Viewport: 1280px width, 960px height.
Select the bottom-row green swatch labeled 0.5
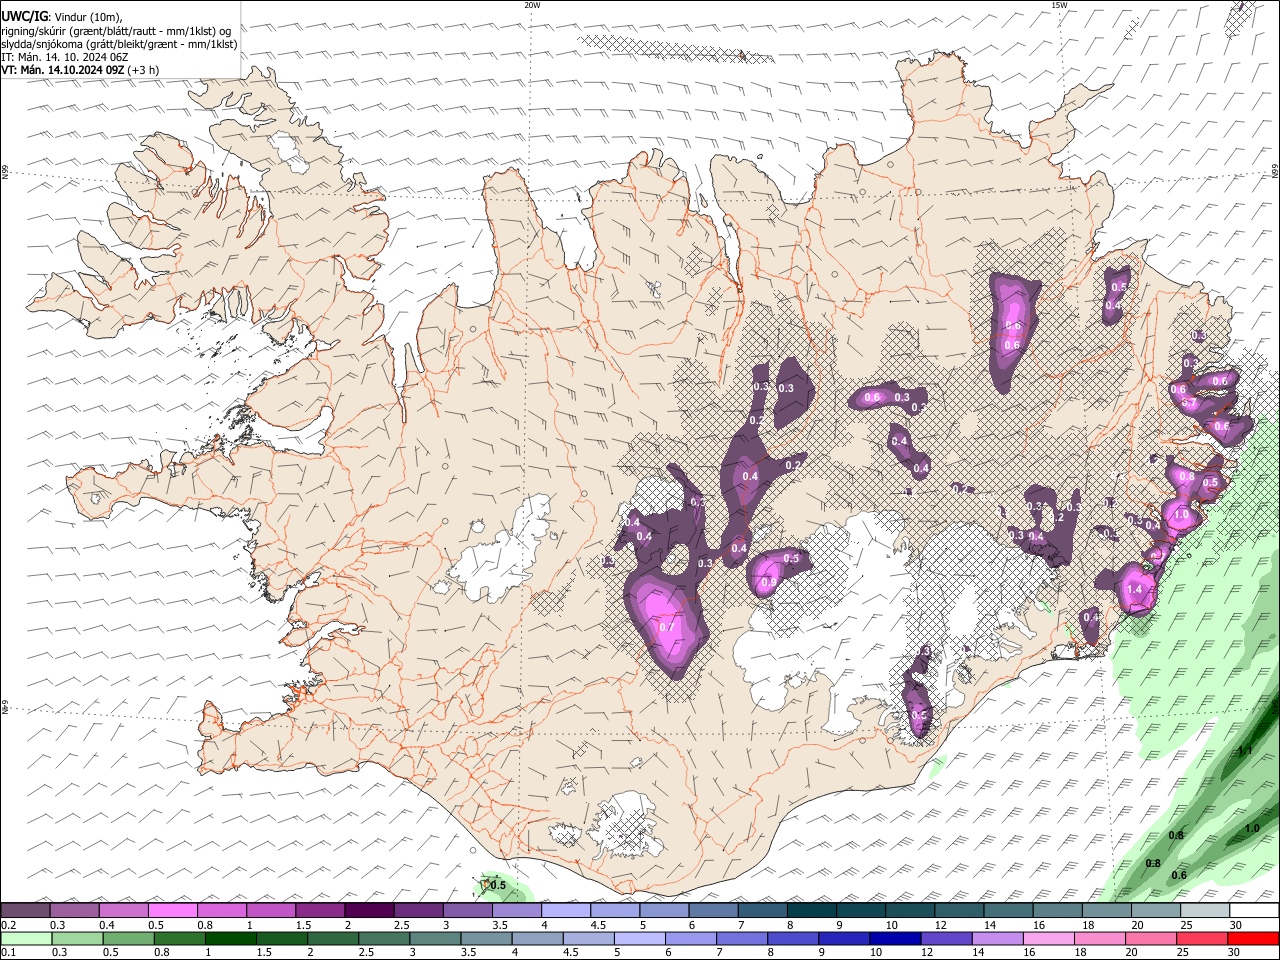[x=128, y=939]
